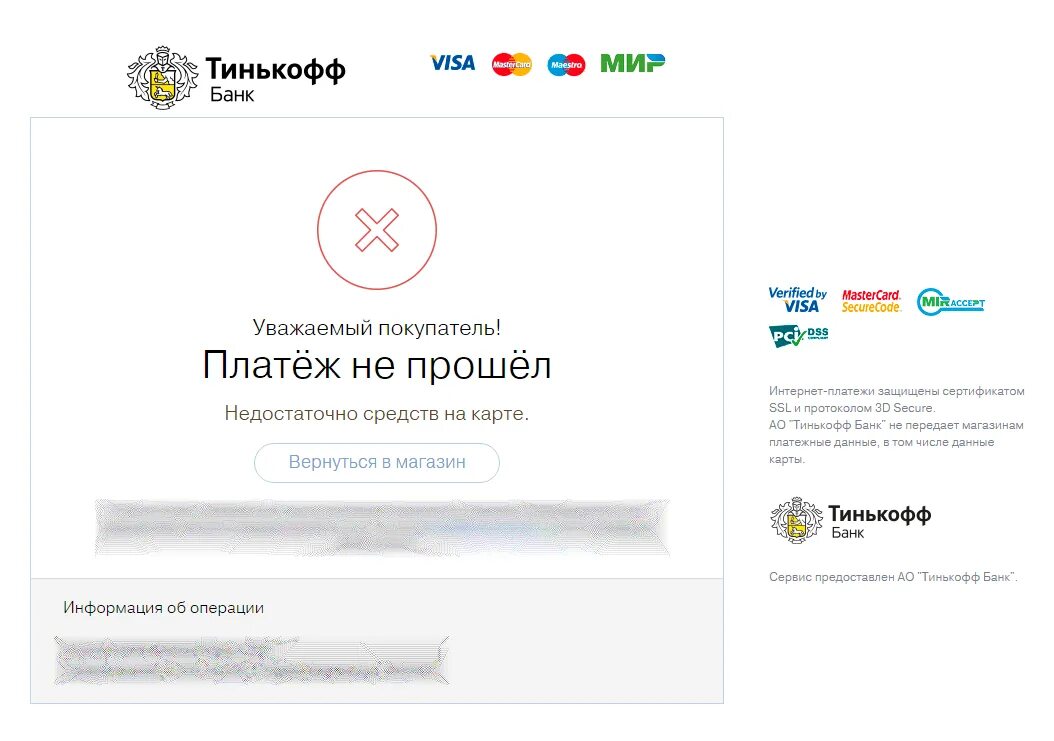
Task: Click the Недостаточно средств на карте message
Action: (376, 414)
